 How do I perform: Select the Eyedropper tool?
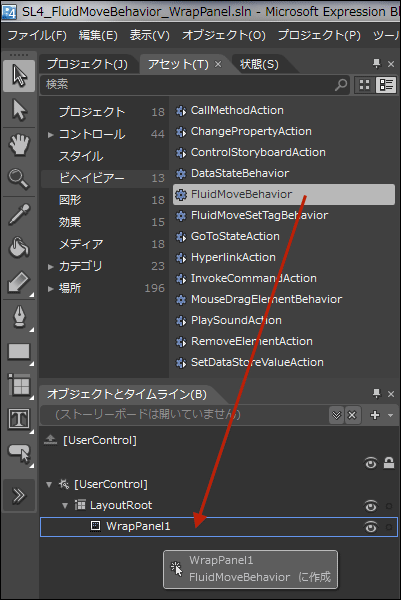tap(19, 214)
